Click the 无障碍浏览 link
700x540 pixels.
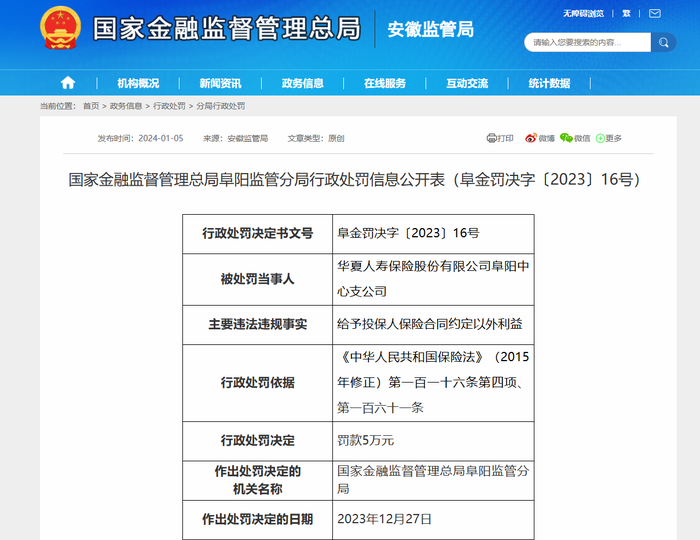[x=583, y=14]
